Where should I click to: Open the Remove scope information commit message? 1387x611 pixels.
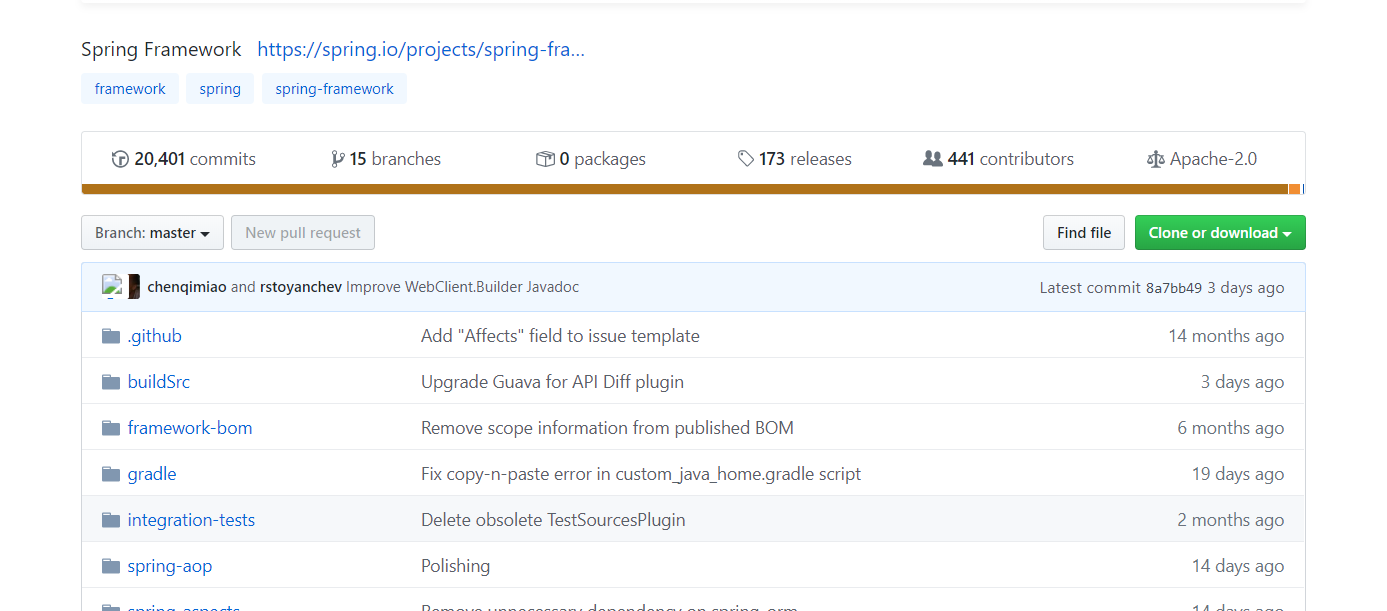607,428
